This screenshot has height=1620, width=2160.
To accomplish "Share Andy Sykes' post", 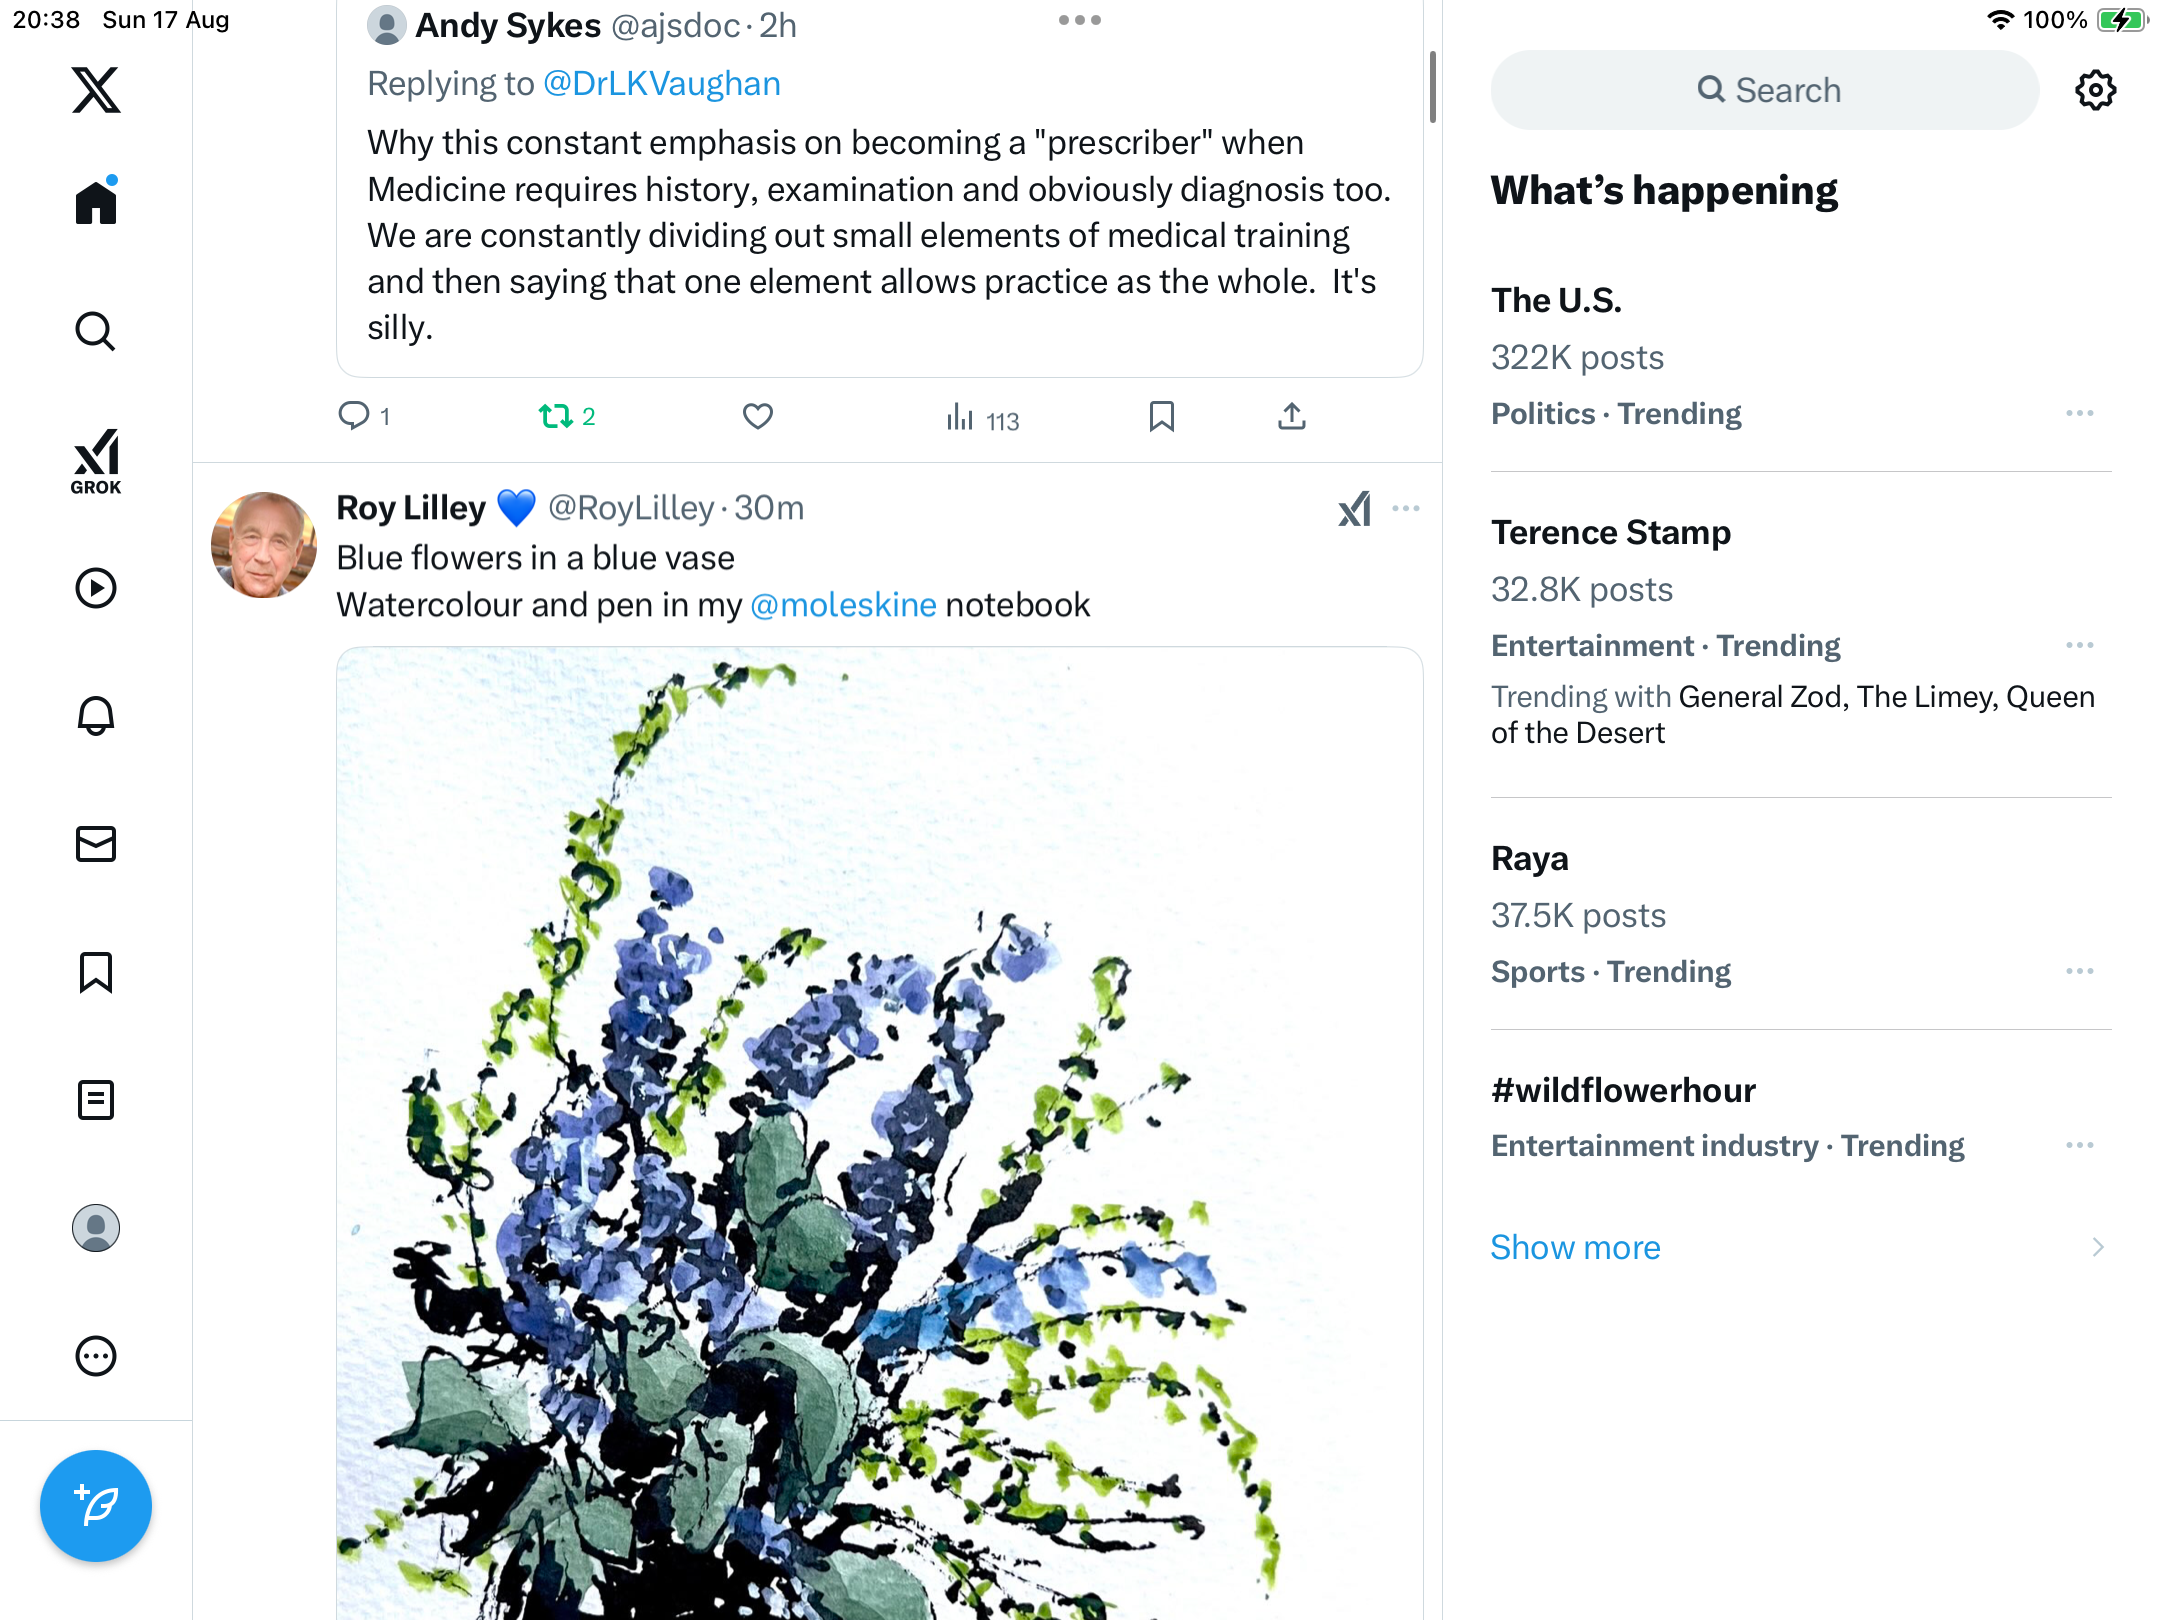I will click(x=1292, y=416).
